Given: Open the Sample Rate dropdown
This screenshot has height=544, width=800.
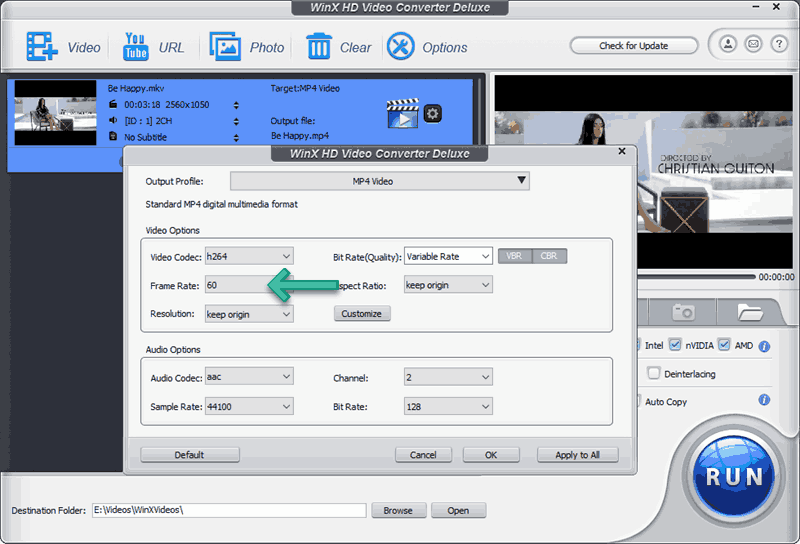Looking at the screenshot, I should pos(249,407).
